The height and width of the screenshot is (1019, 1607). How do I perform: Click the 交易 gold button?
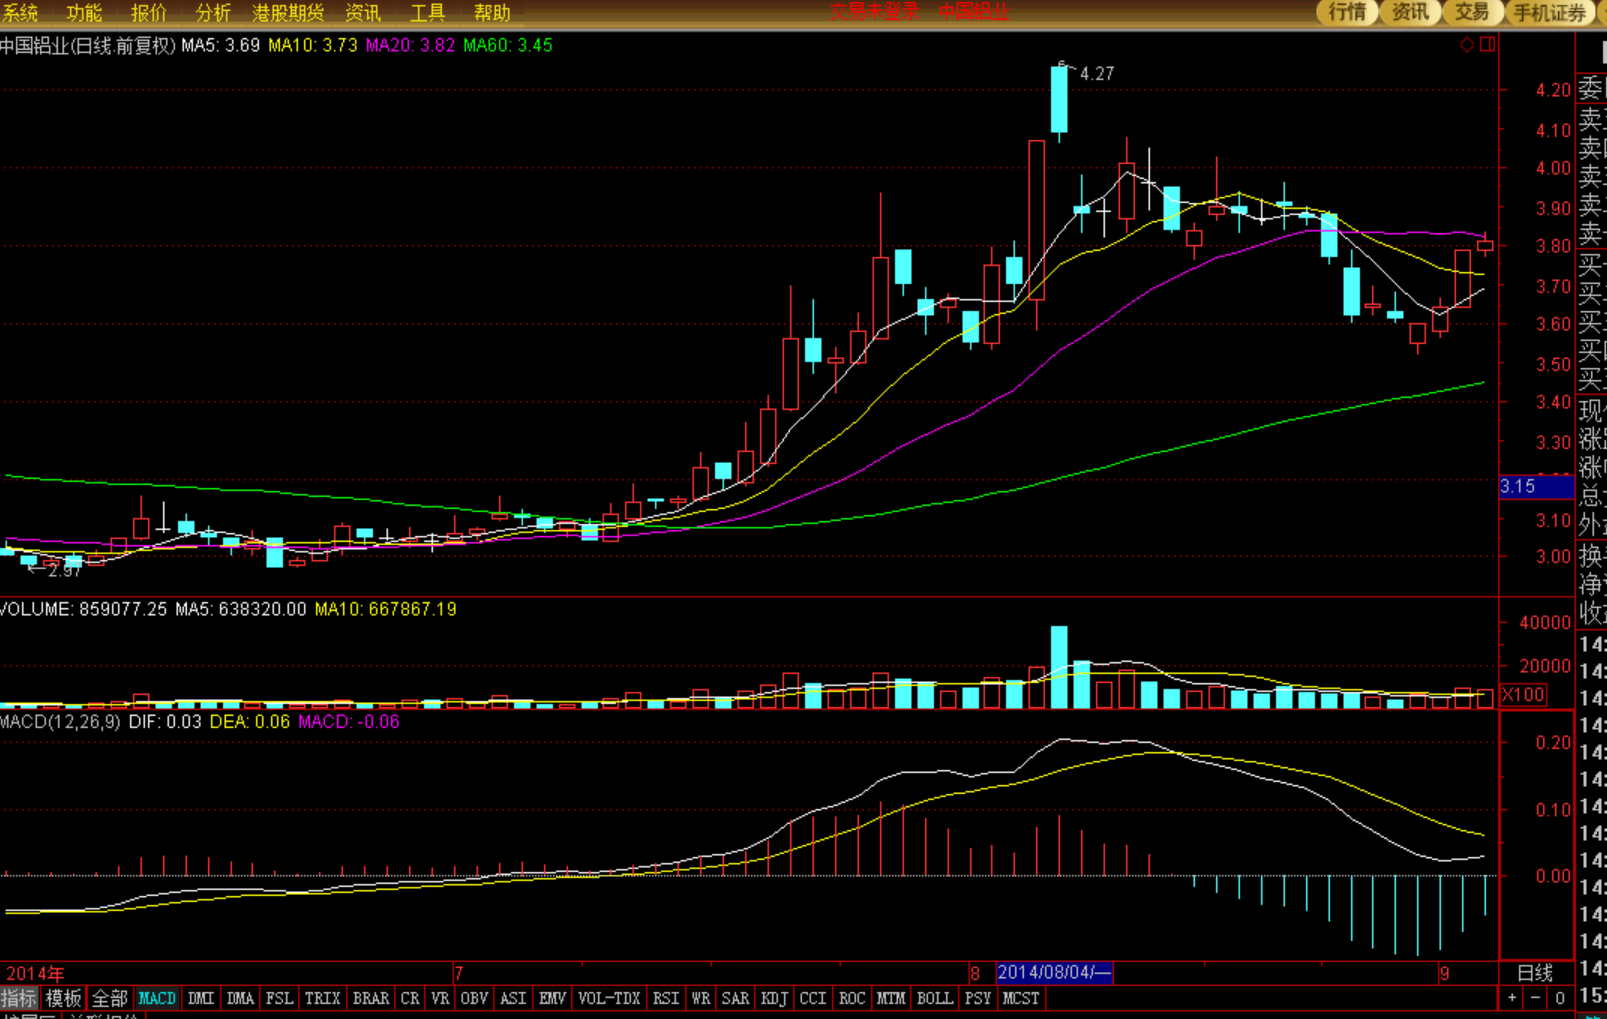coord(1472,12)
